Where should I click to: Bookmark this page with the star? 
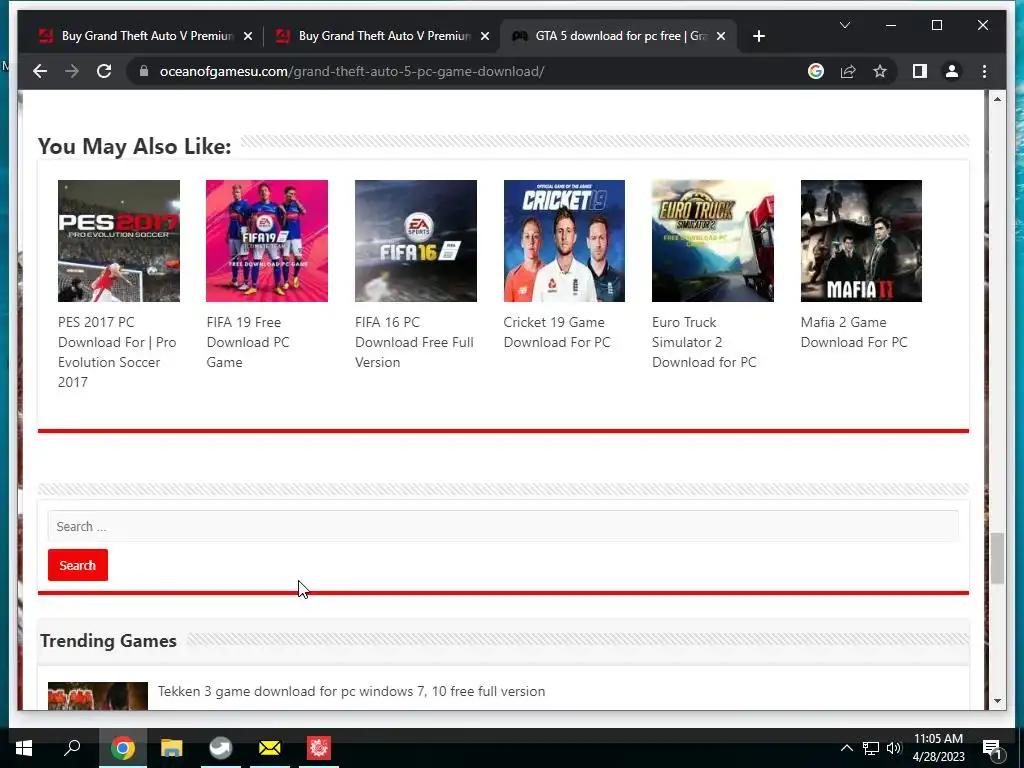[x=880, y=71]
